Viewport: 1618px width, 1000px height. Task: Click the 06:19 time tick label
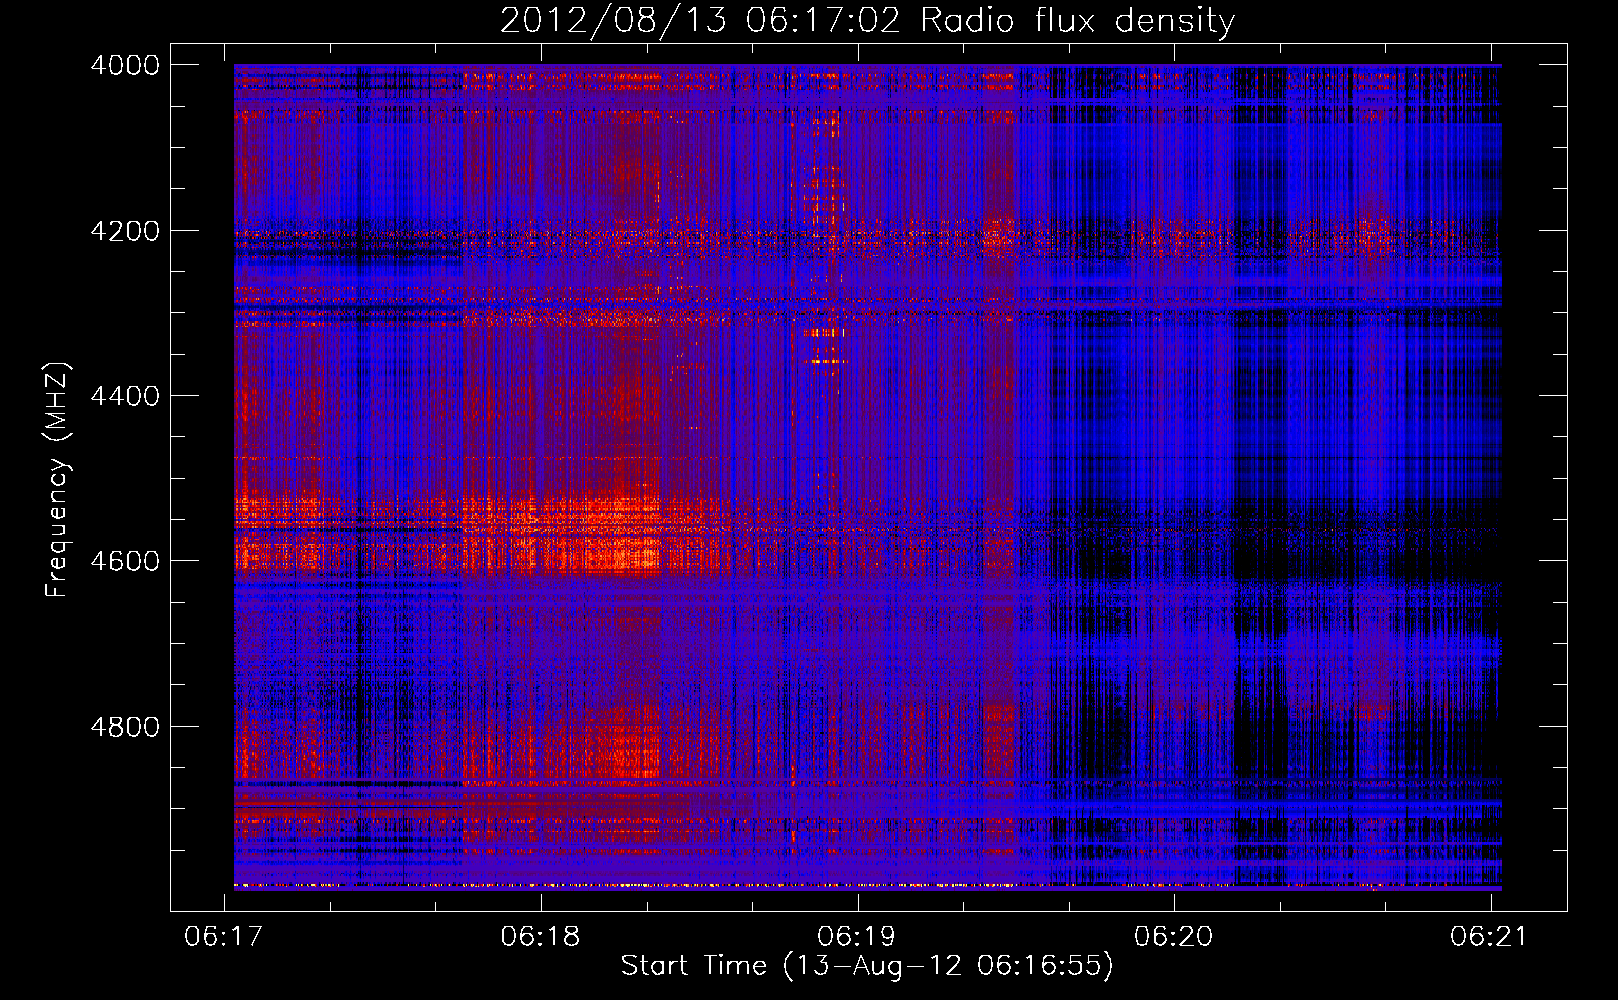tap(857, 936)
